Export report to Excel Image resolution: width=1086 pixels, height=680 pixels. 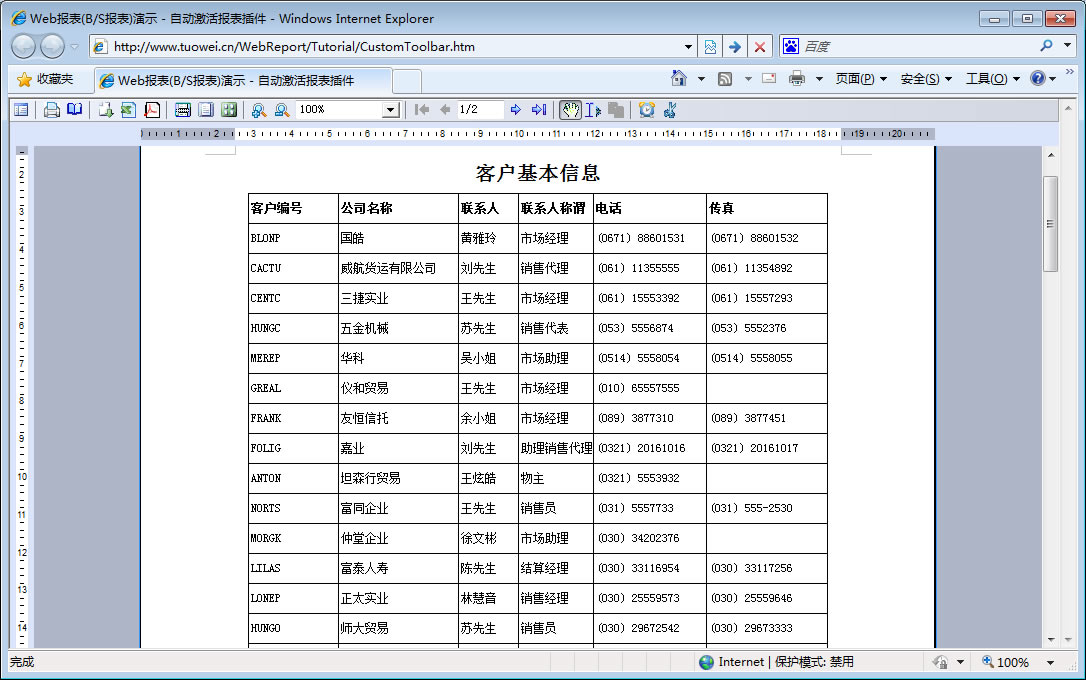click(x=128, y=110)
